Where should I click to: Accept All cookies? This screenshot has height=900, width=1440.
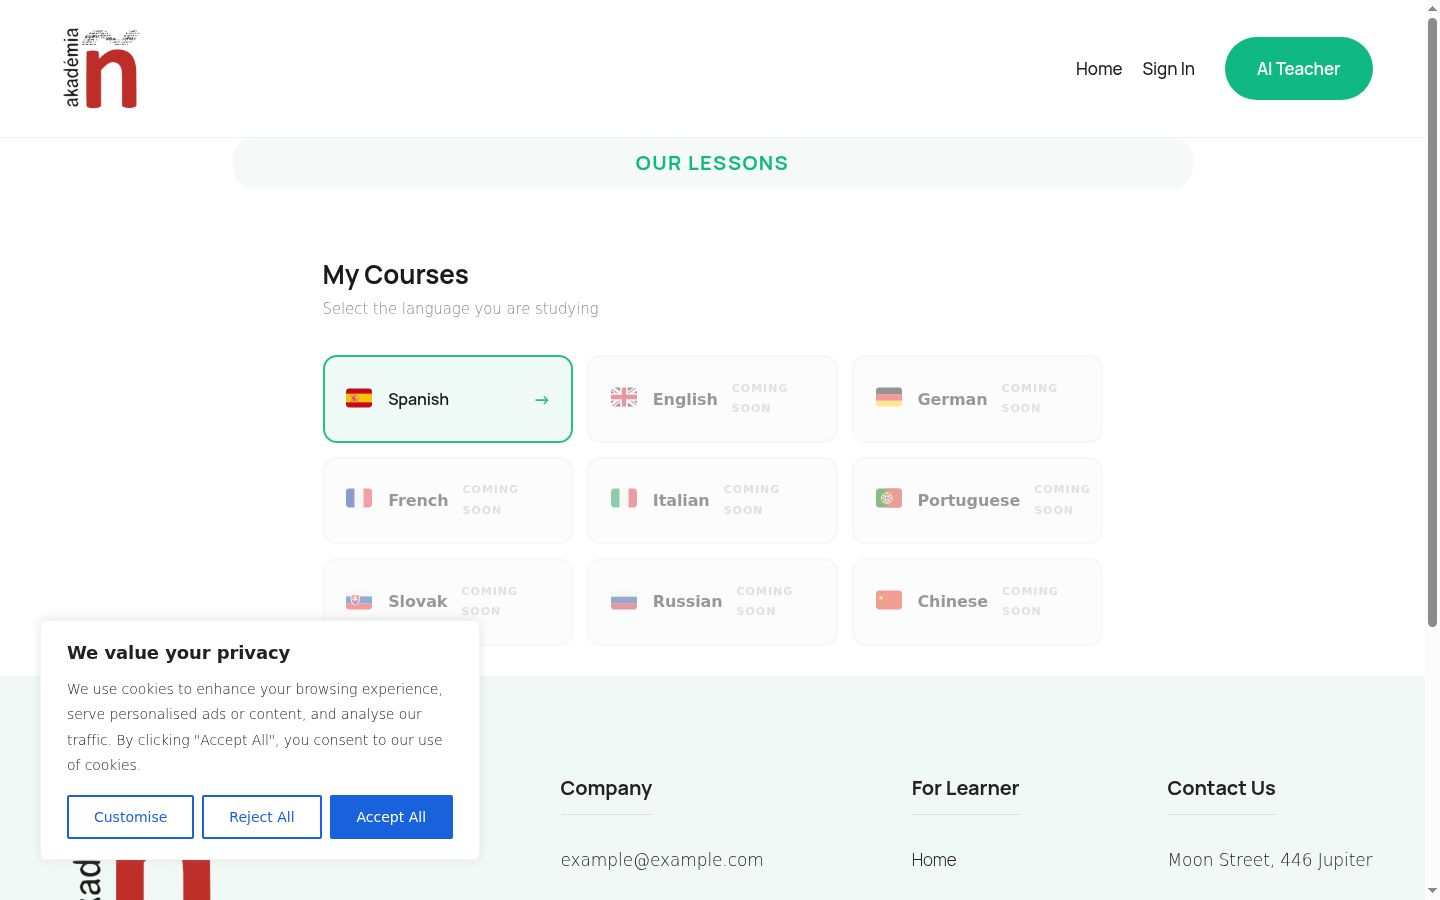click(391, 817)
